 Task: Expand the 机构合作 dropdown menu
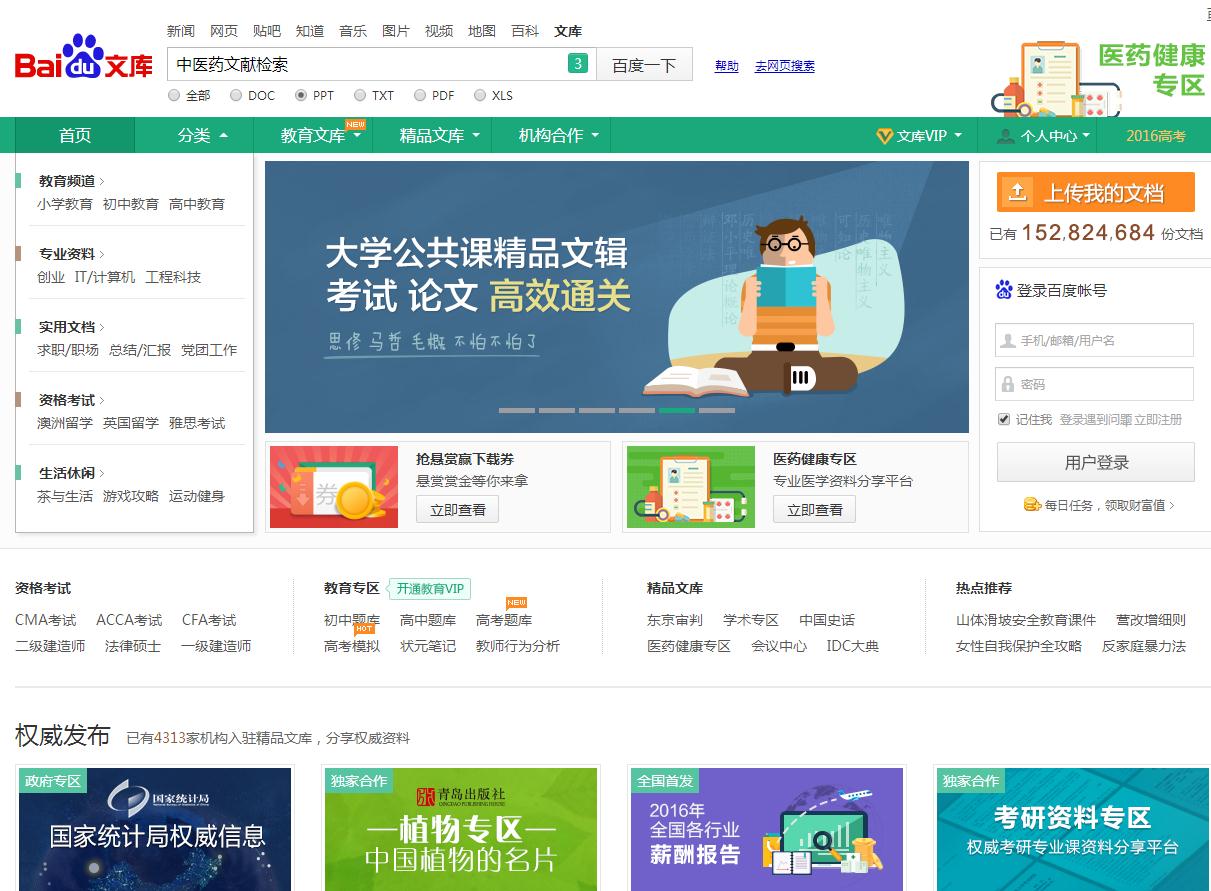coord(558,136)
